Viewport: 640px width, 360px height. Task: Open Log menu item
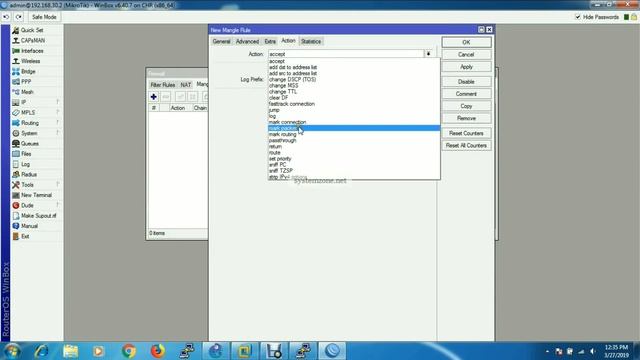(25, 164)
